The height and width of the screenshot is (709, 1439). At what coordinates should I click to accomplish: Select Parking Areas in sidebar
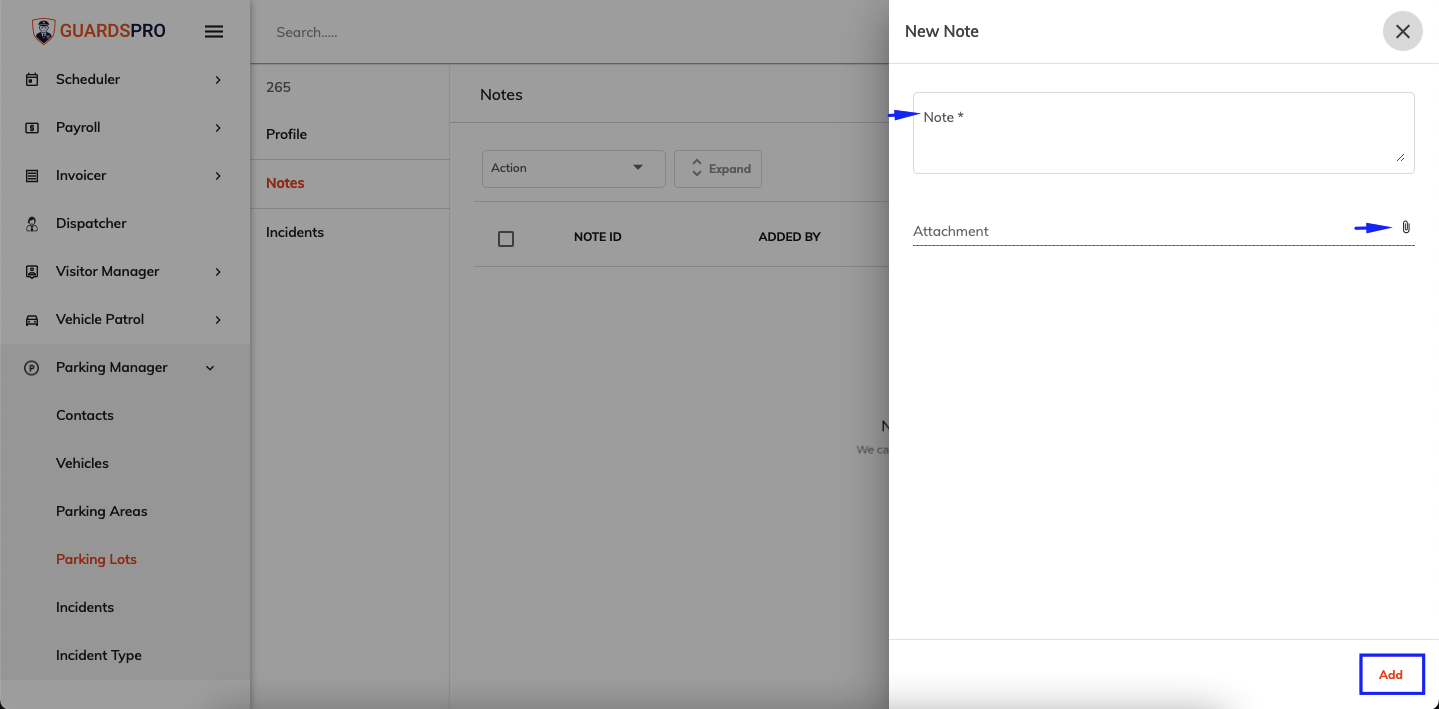pos(102,511)
